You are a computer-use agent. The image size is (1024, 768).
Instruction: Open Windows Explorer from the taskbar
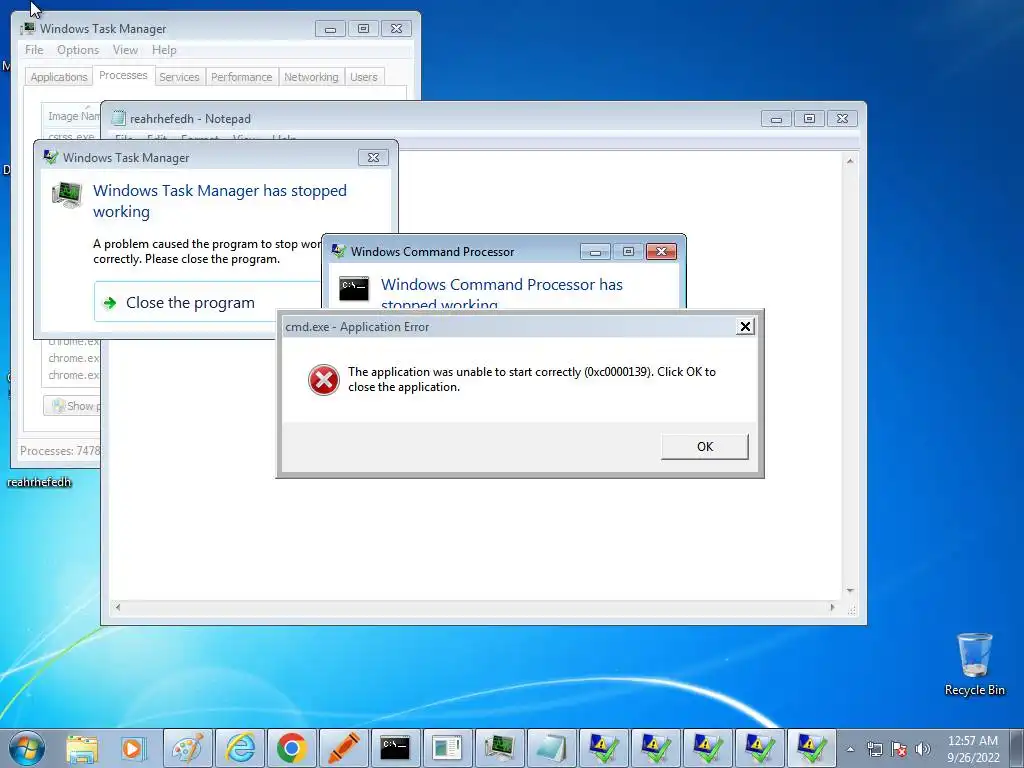click(x=82, y=748)
